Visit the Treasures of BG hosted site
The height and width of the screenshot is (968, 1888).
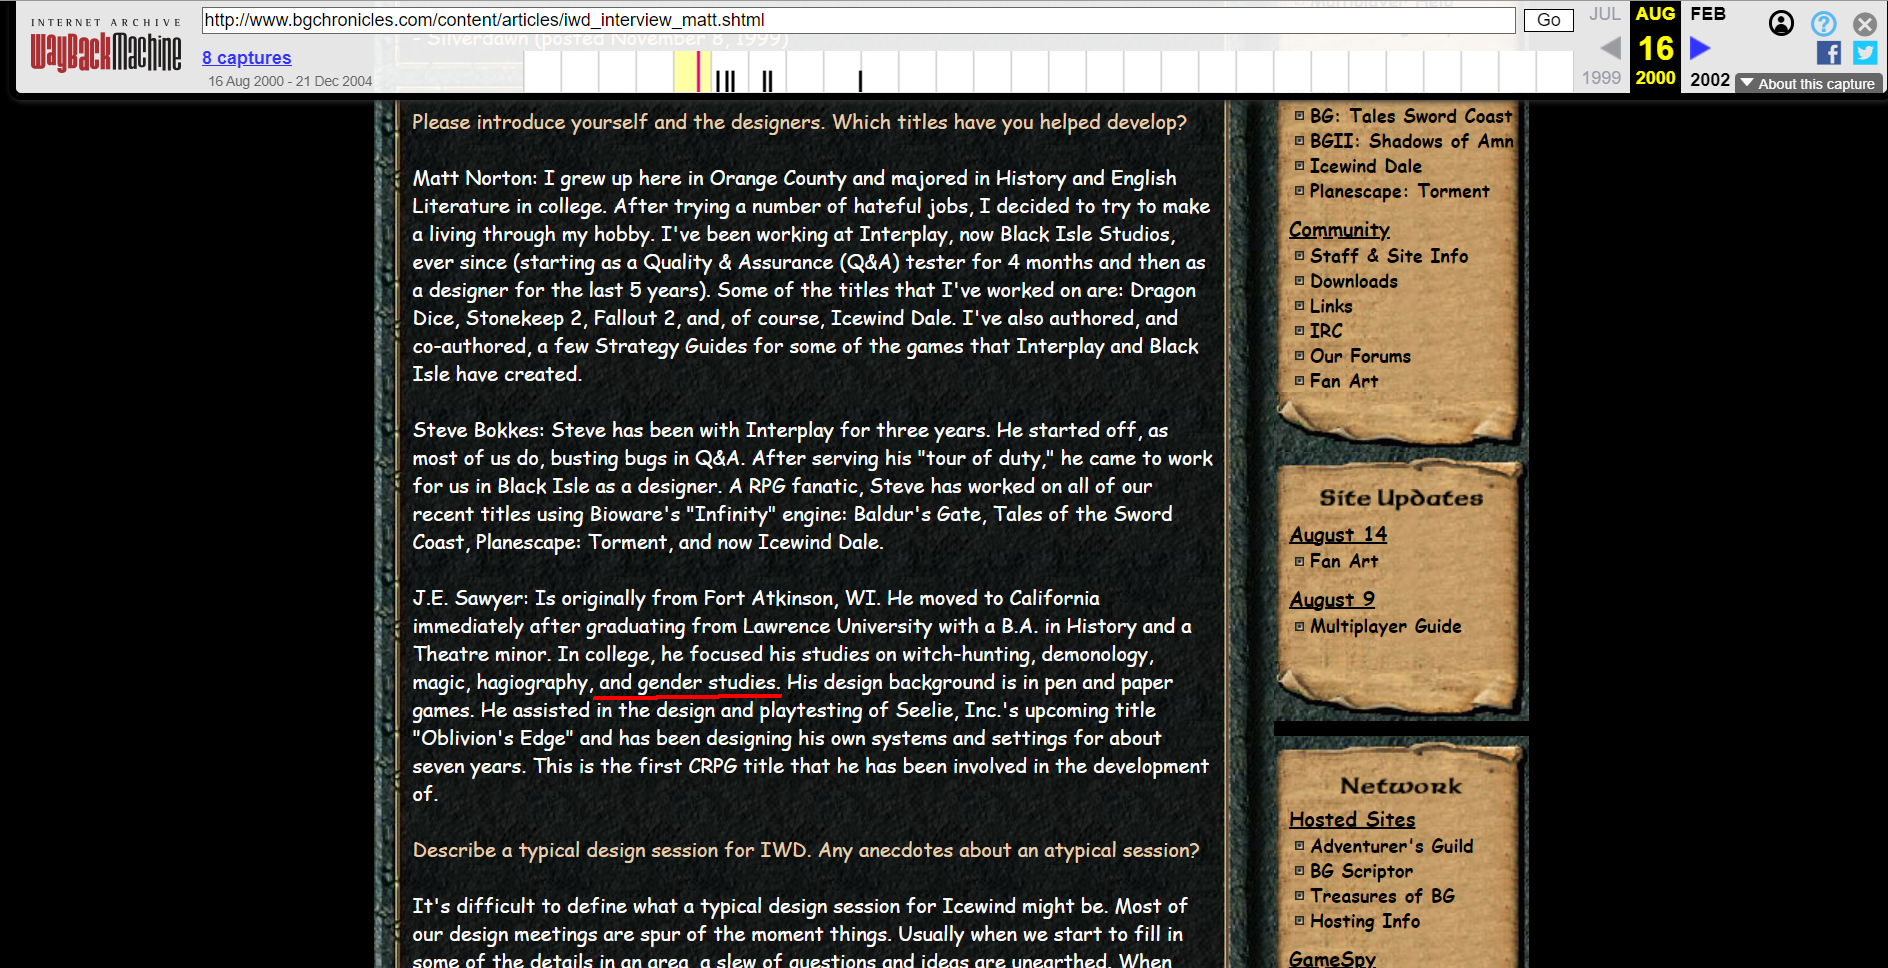tap(1382, 896)
